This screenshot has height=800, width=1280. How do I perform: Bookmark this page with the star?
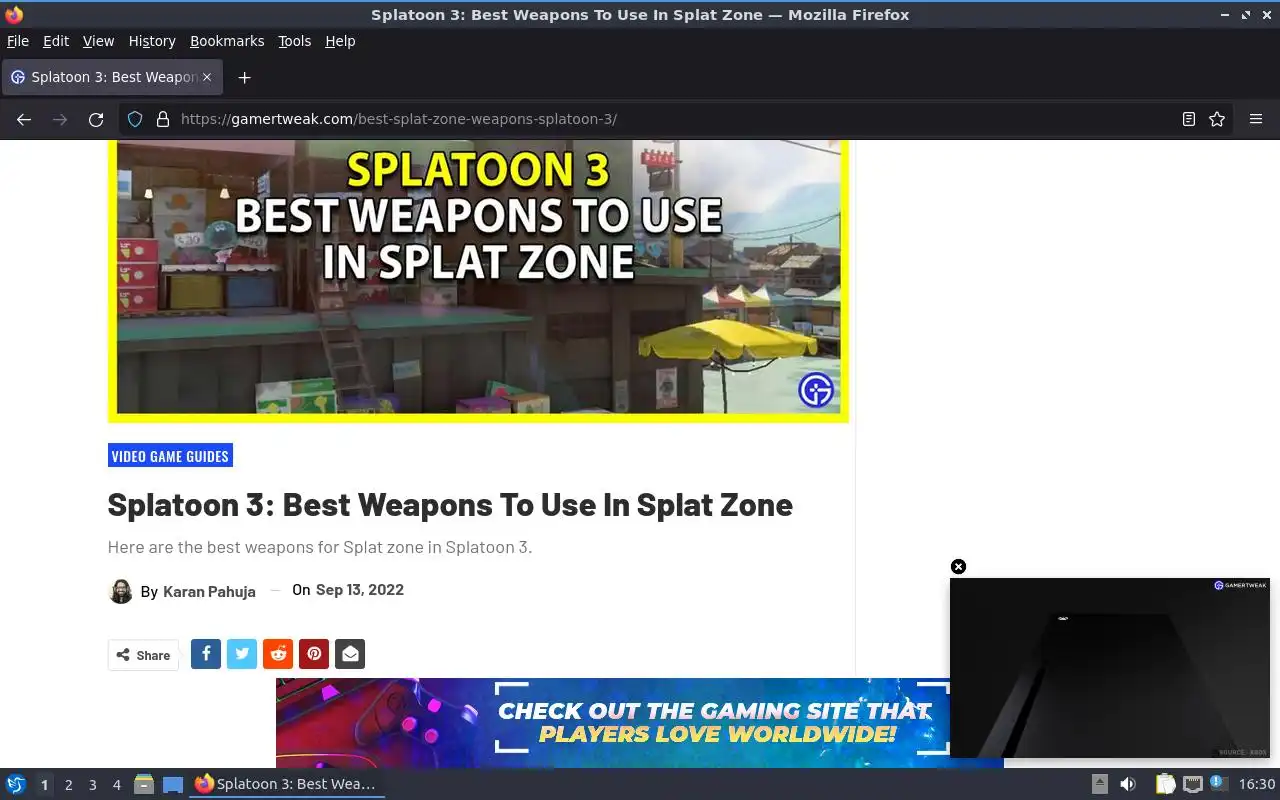pos(1217,119)
